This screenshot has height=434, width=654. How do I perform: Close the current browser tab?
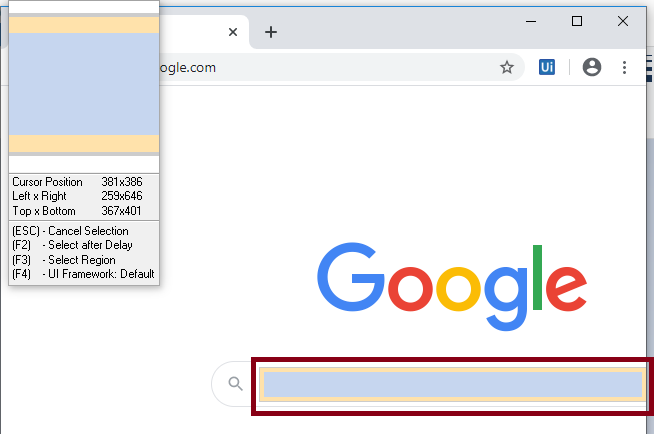click(x=233, y=32)
